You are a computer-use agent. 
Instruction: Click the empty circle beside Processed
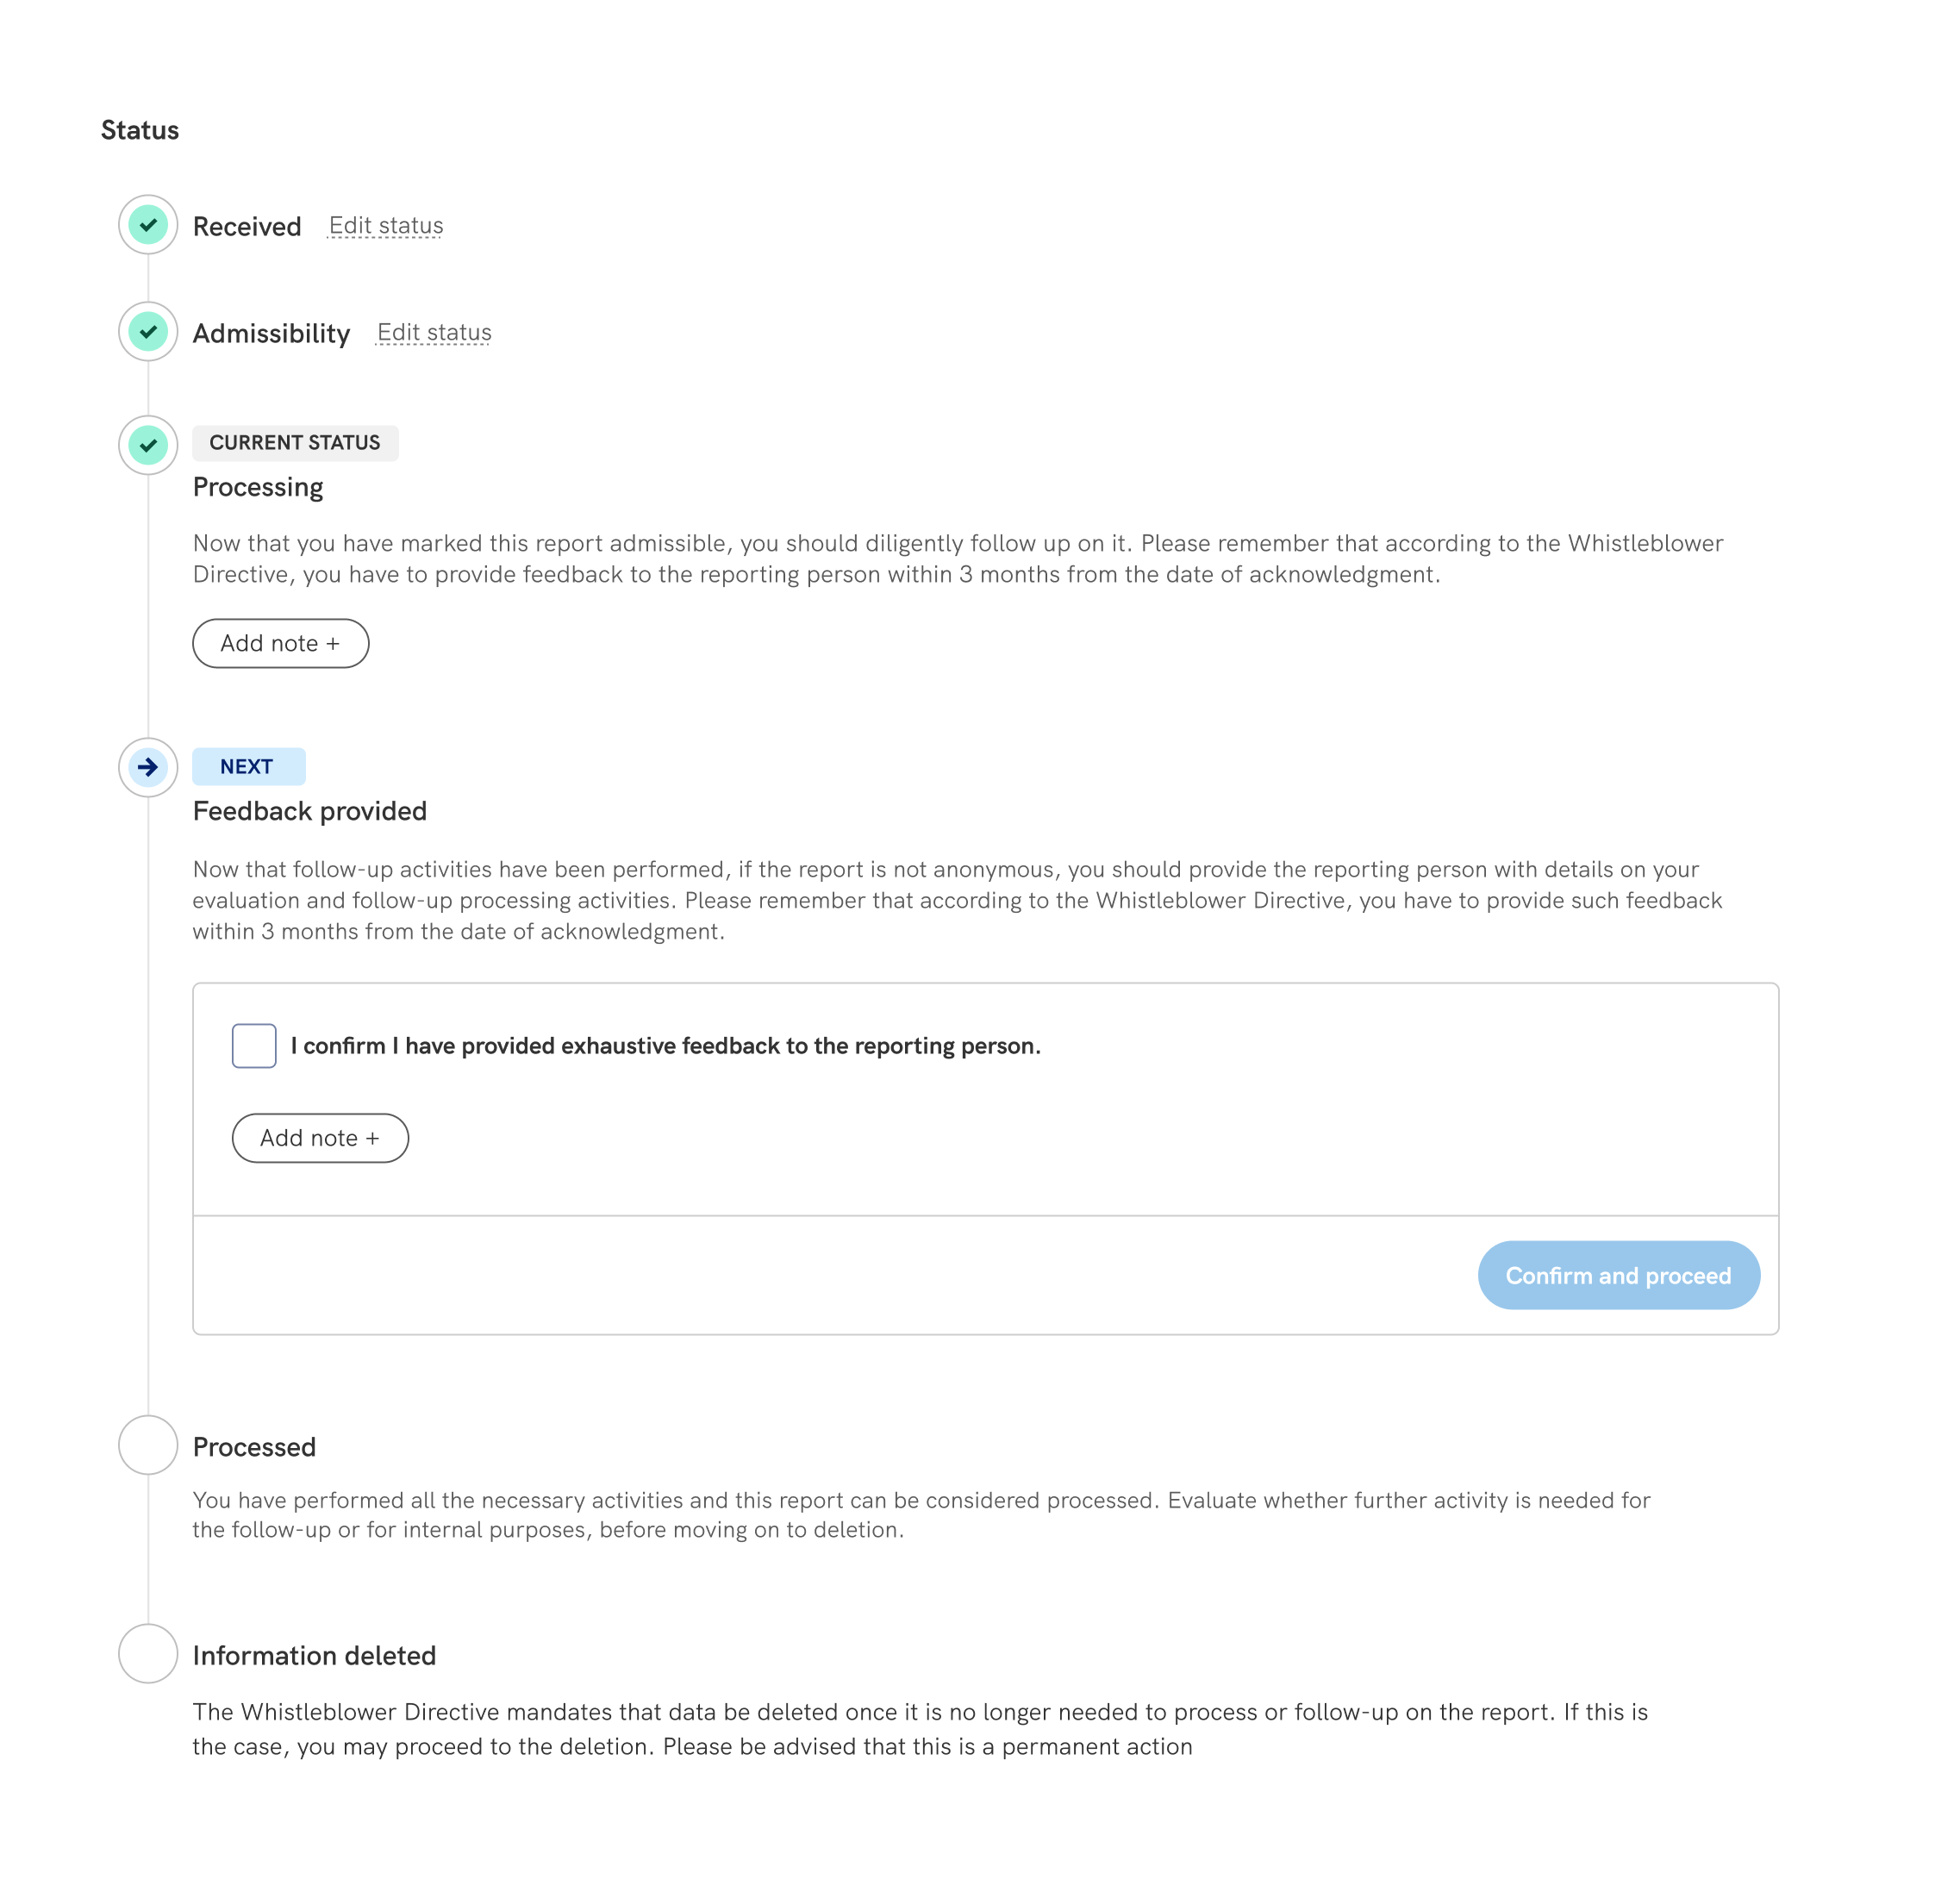(x=148, y=1445)
